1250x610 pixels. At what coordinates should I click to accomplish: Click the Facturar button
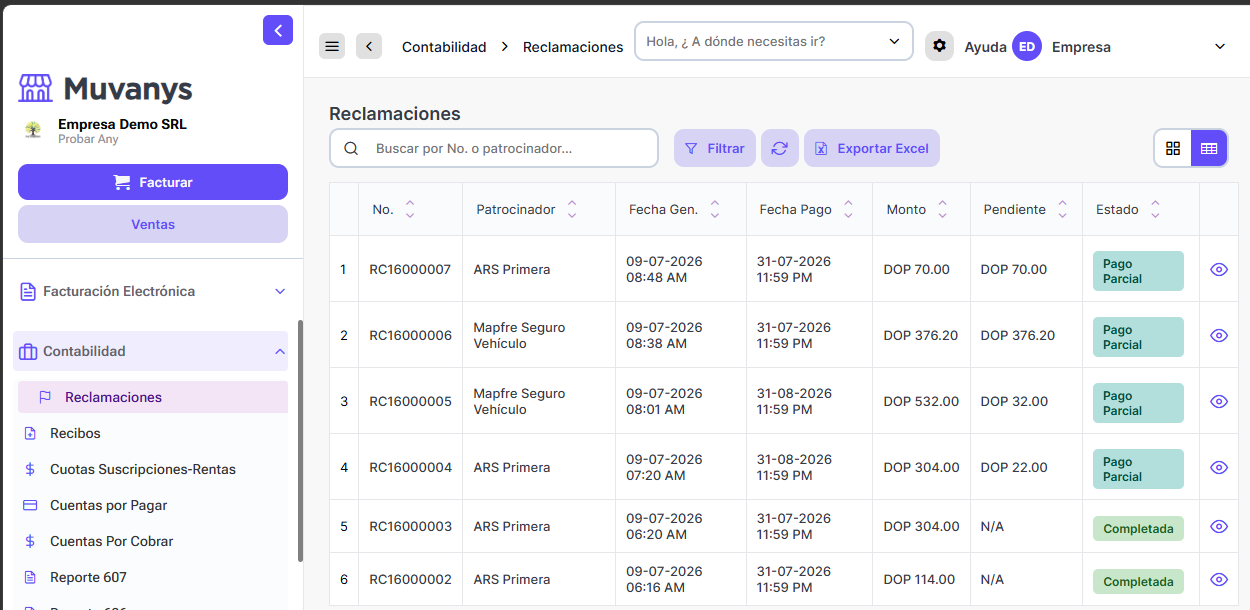click(153, 182)
